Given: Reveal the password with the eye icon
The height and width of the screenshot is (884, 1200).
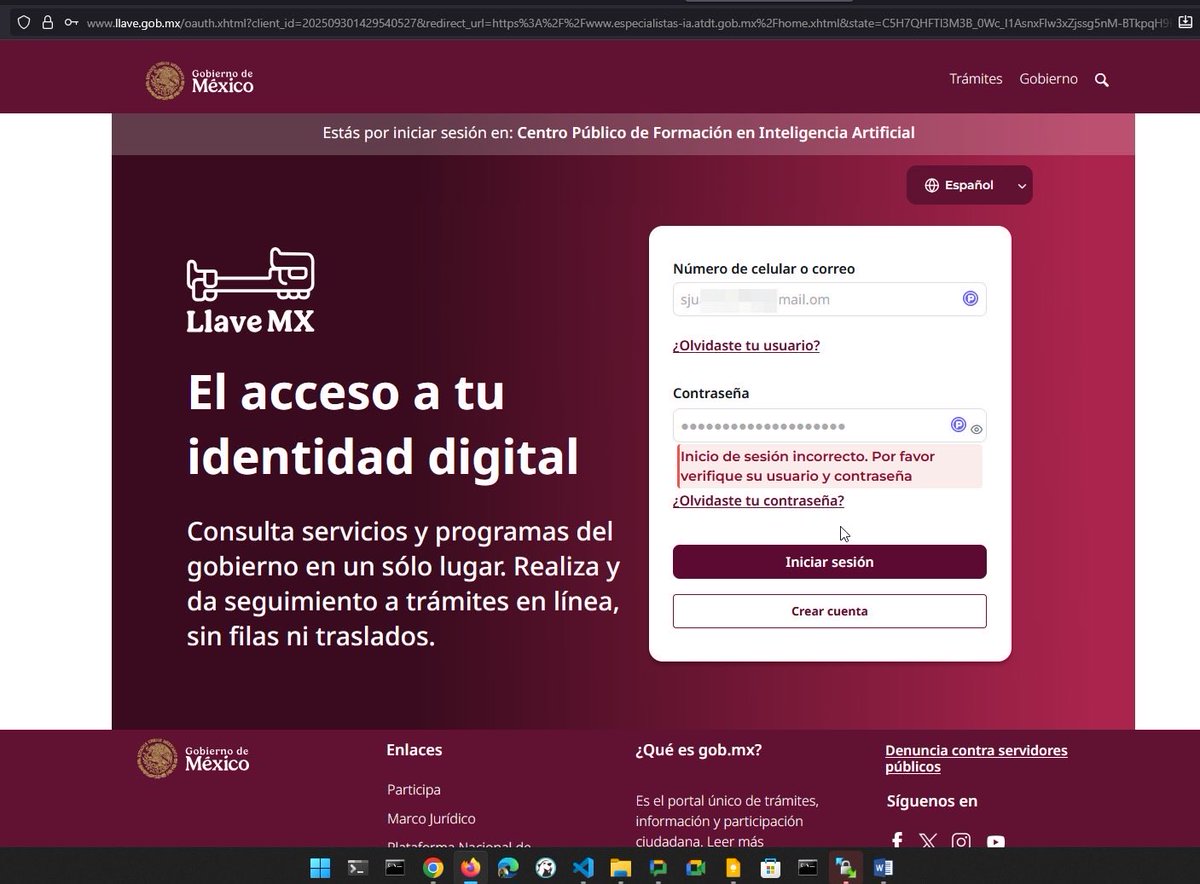Looking at the screenshot, I should 975,427.
